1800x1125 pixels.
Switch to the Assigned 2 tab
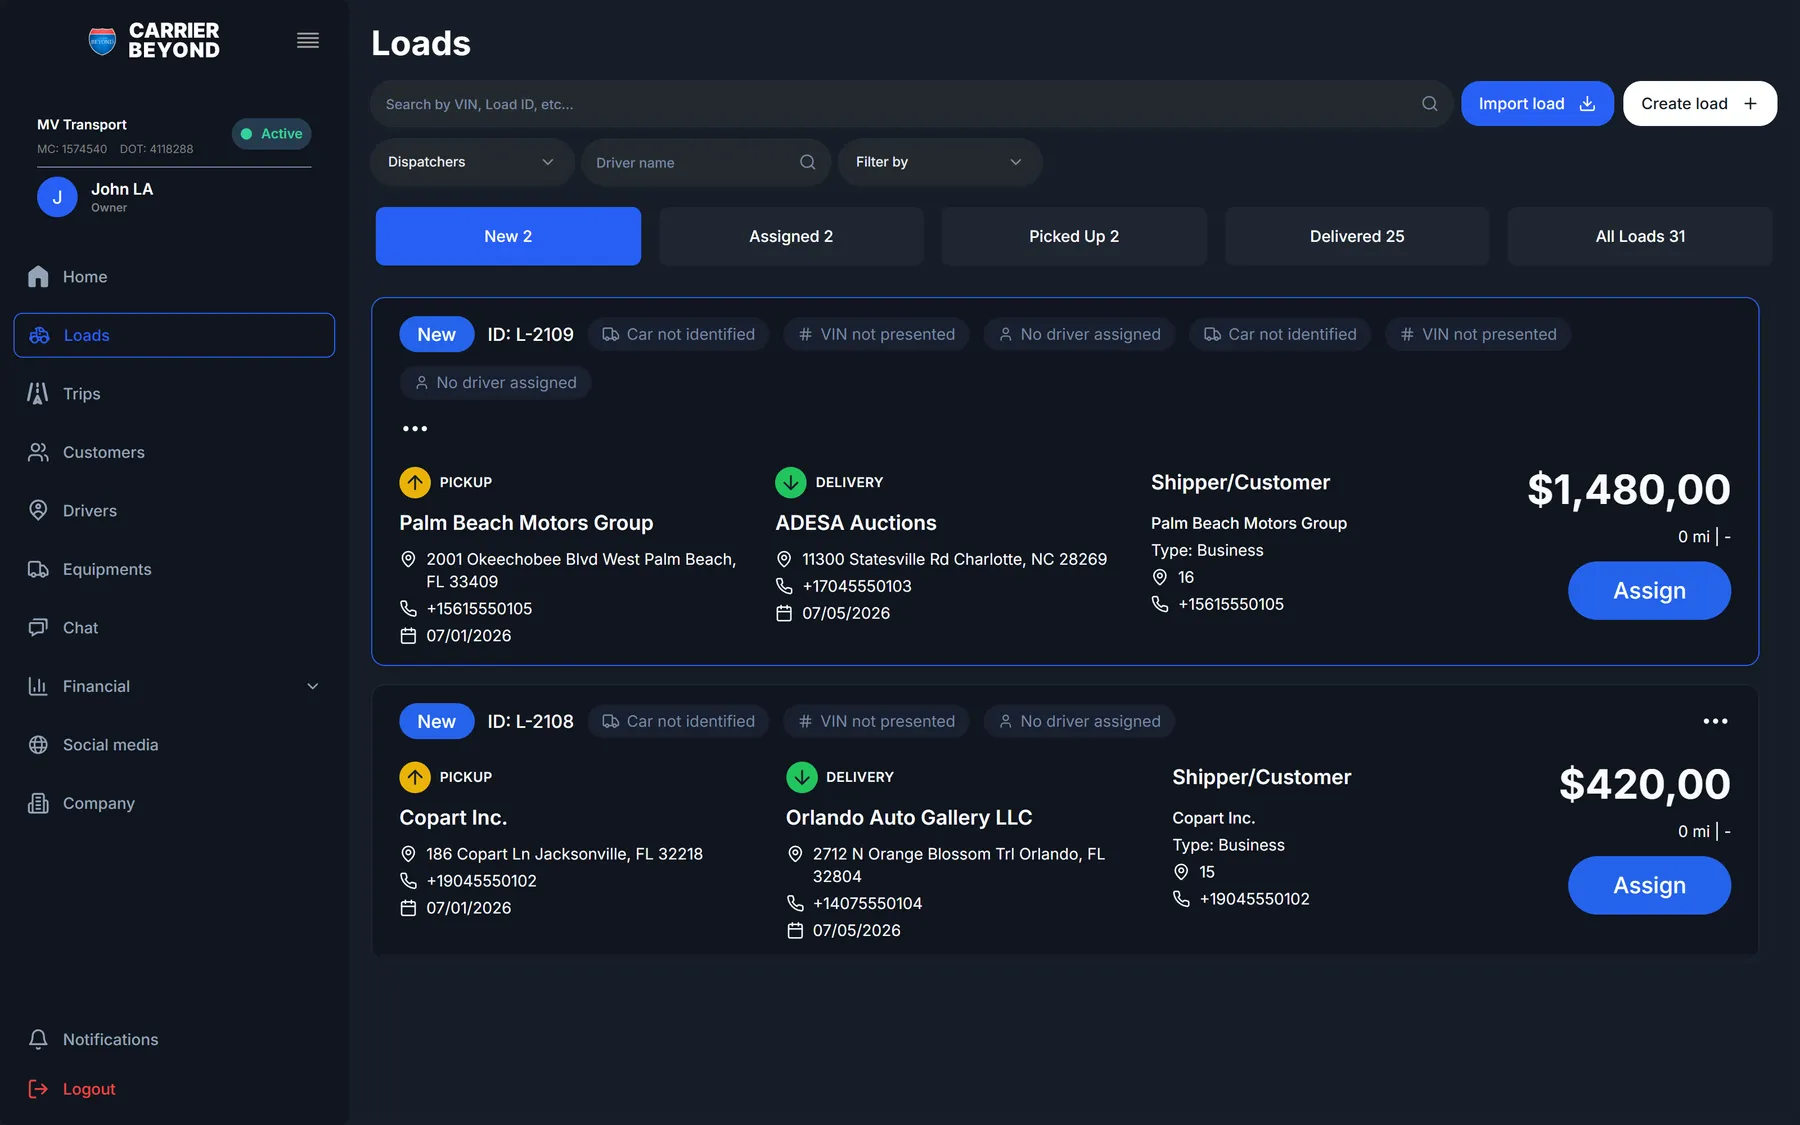(x=791, y=236)
